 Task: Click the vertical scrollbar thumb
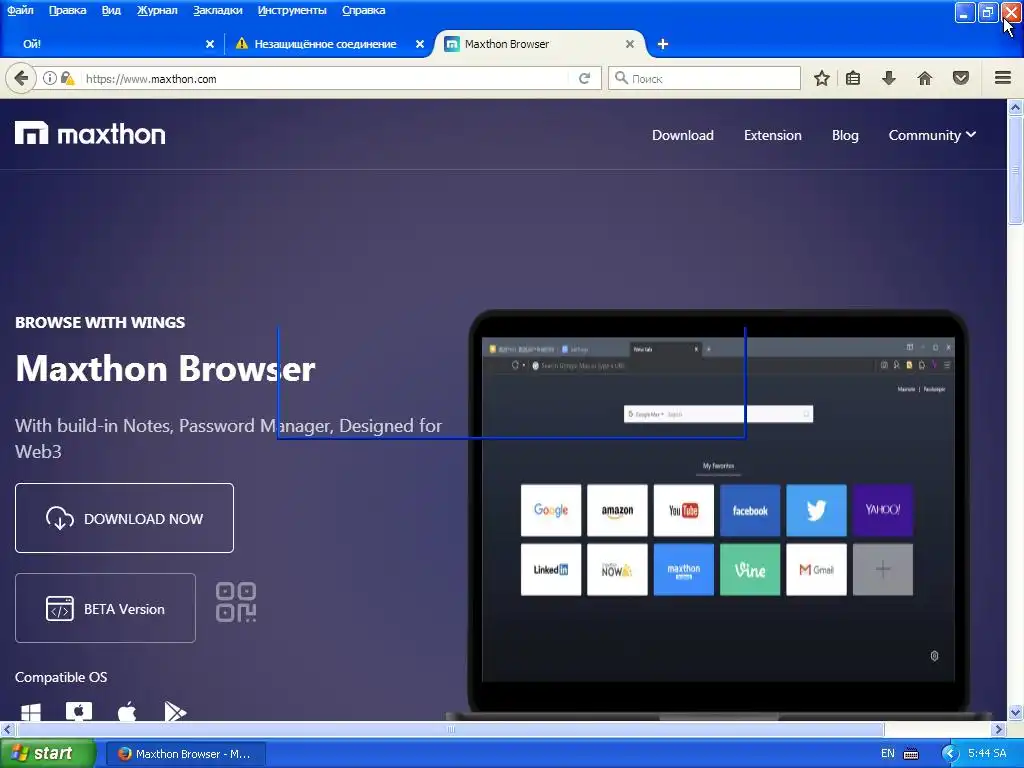[x=1016, y=170]
